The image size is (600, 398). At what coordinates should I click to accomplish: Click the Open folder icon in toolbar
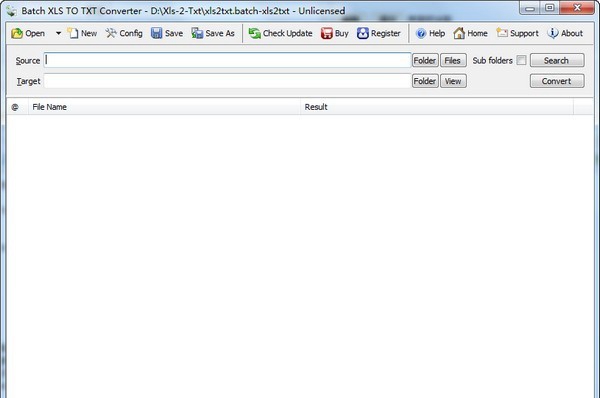click(x=17, y=34)
